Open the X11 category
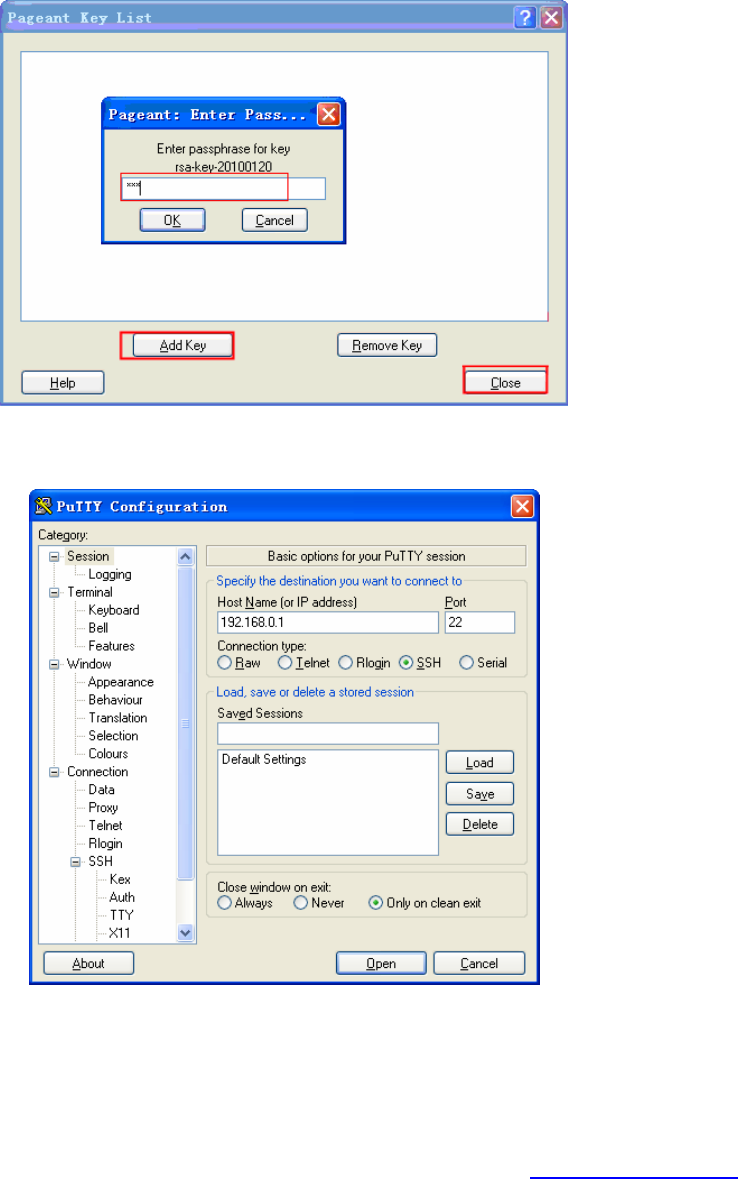This screenshot has width=738, height=1179. (x=119, y=933)
